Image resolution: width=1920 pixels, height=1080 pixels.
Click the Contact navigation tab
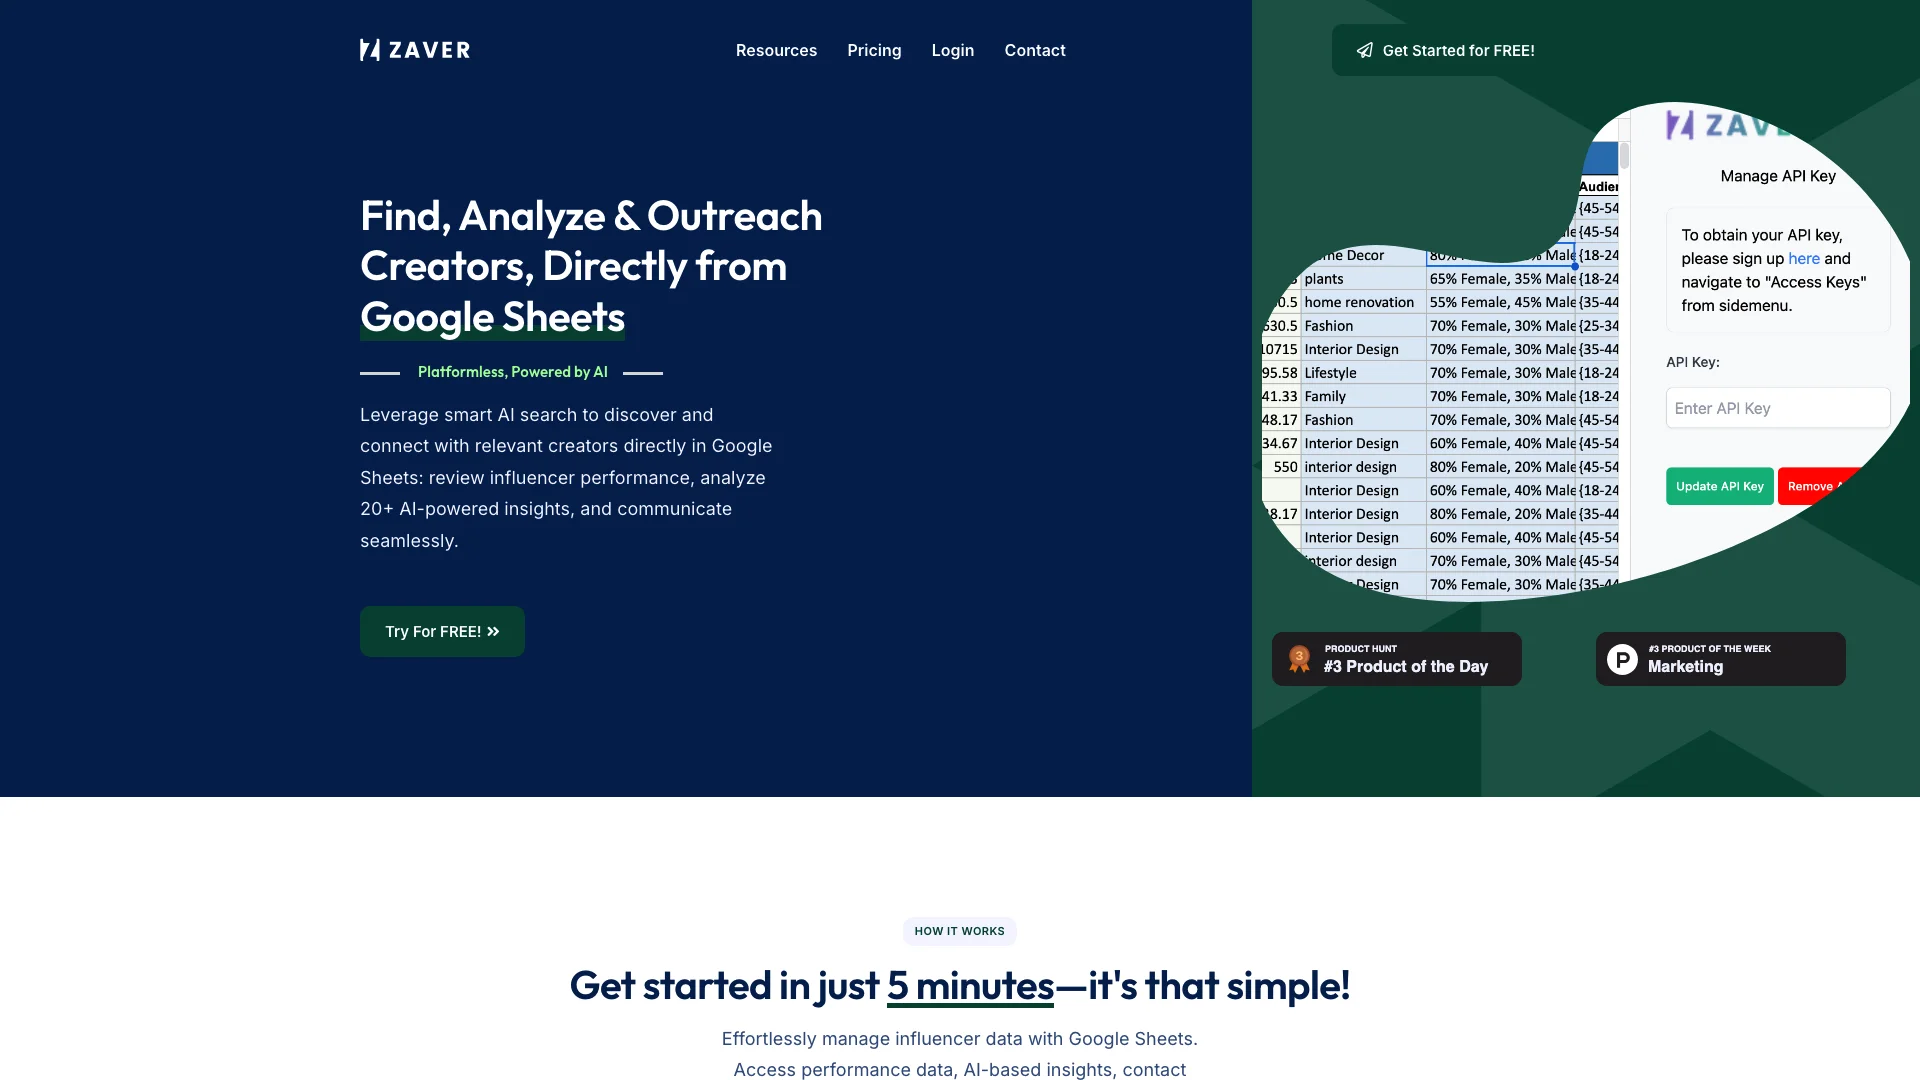point(1035,50)
